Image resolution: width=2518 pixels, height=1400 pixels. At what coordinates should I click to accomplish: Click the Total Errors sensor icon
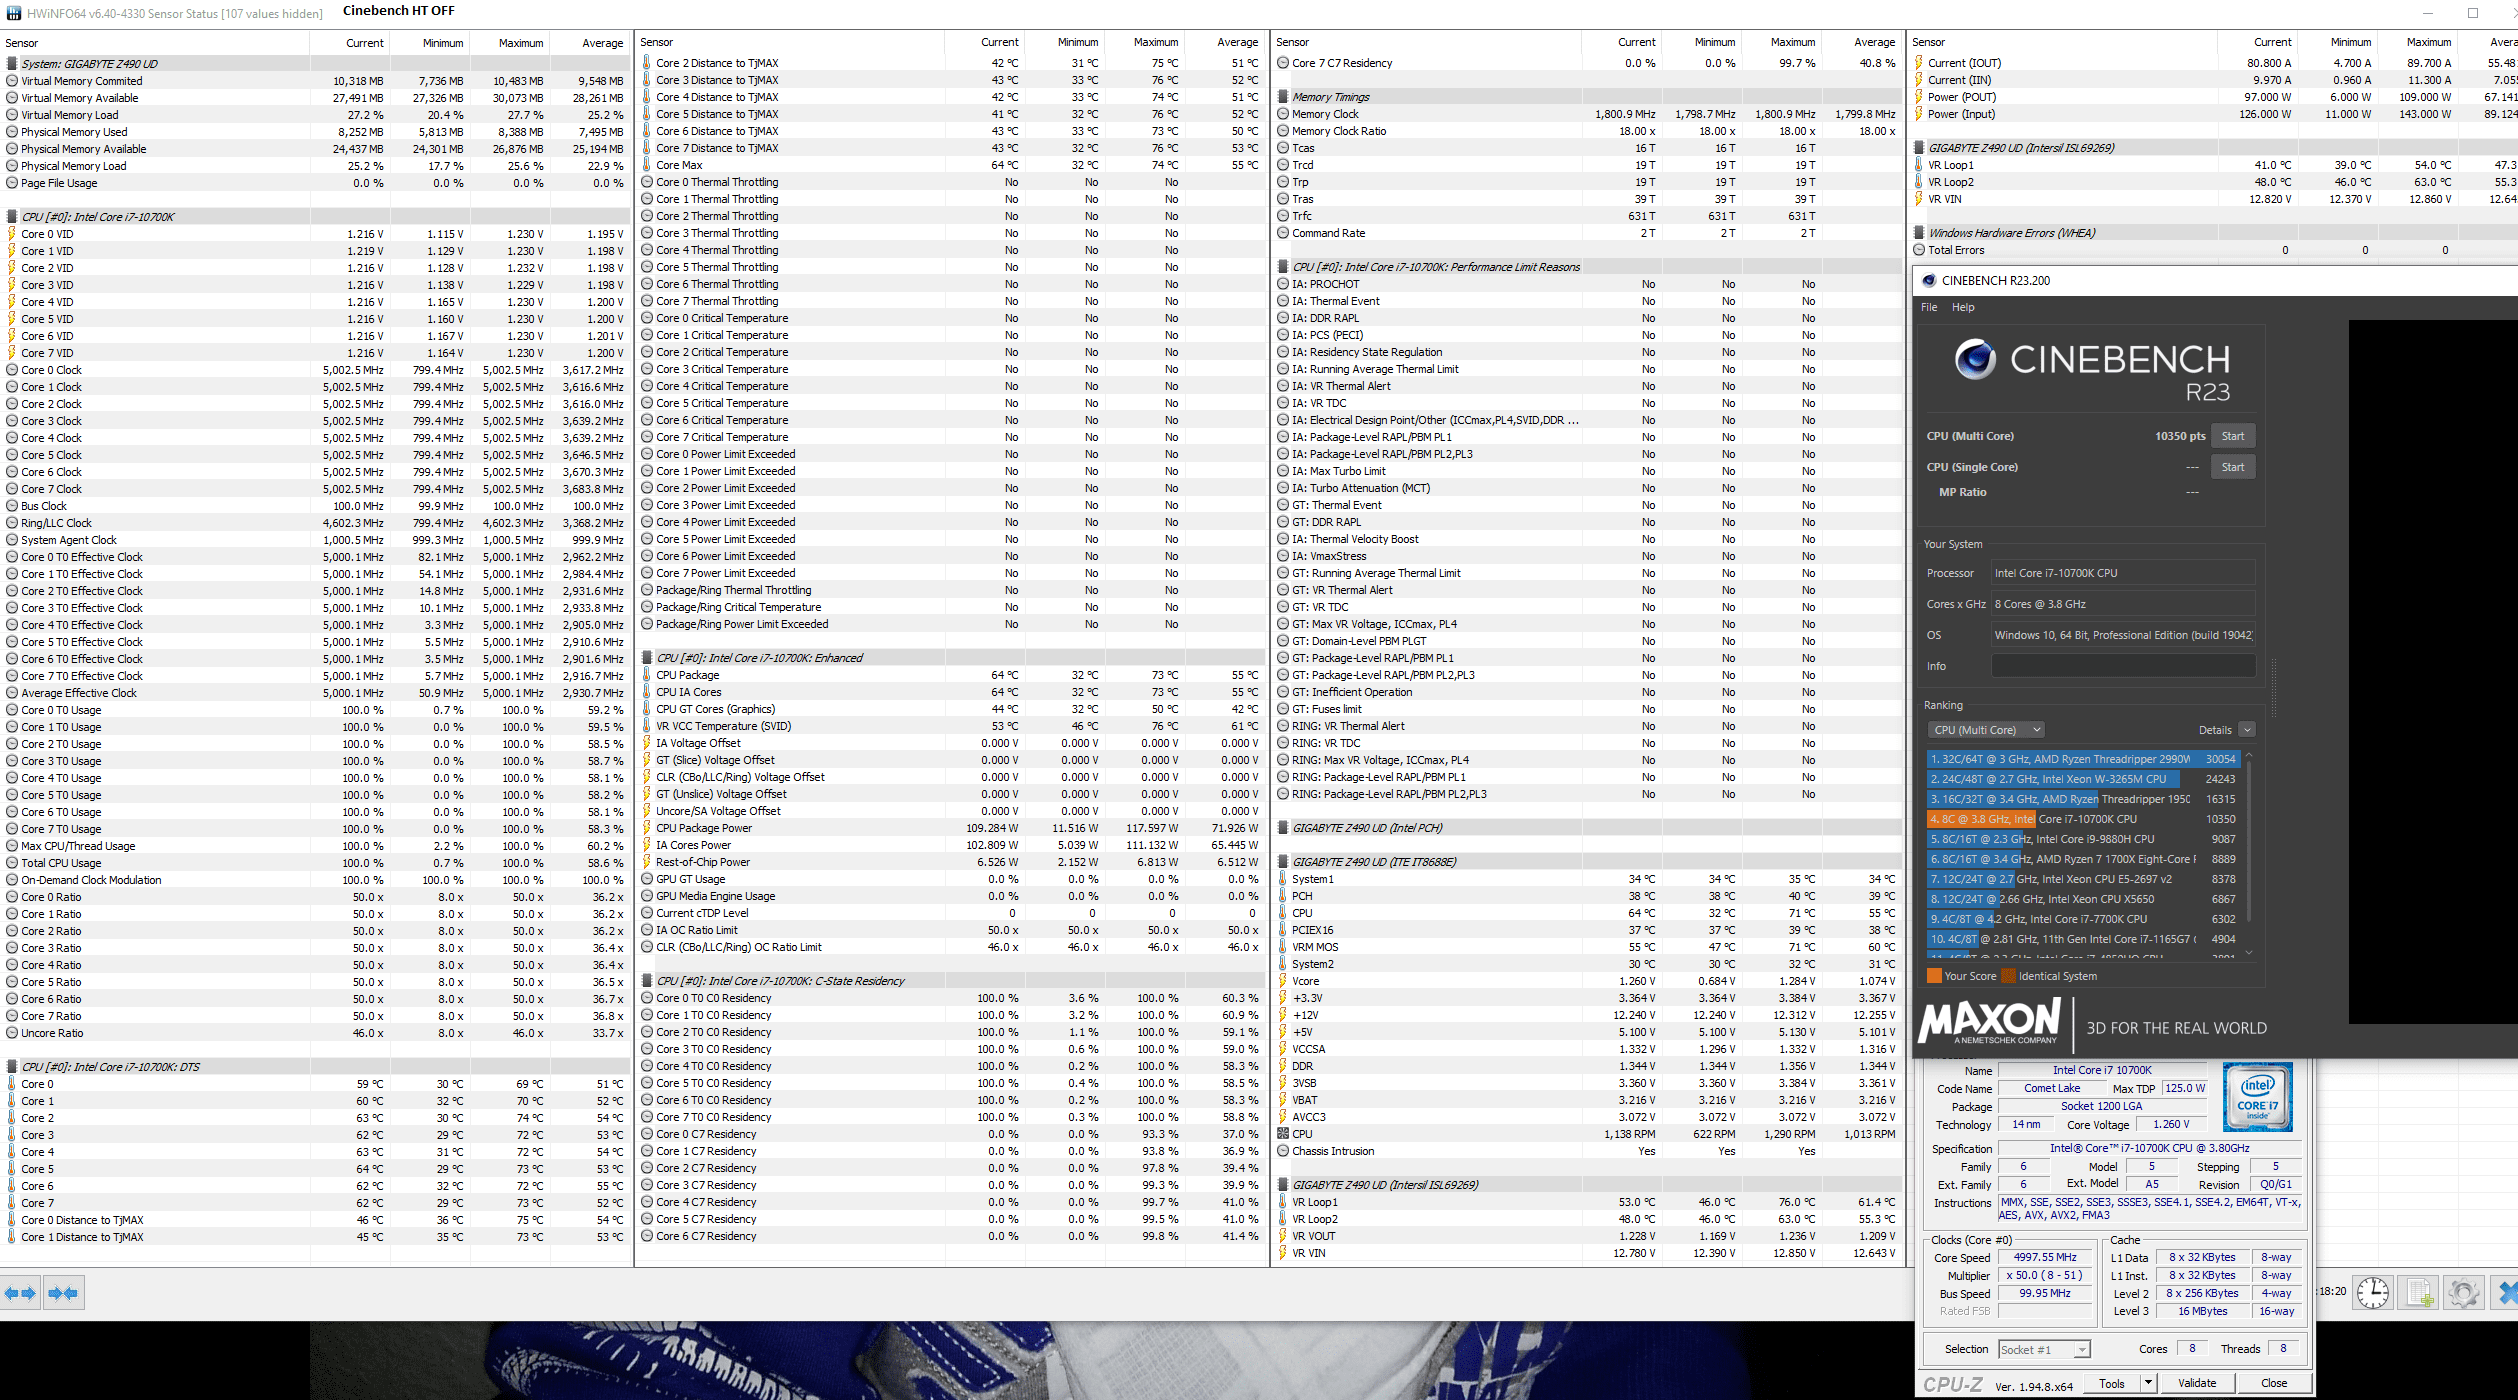click(x=1919, y=250)
